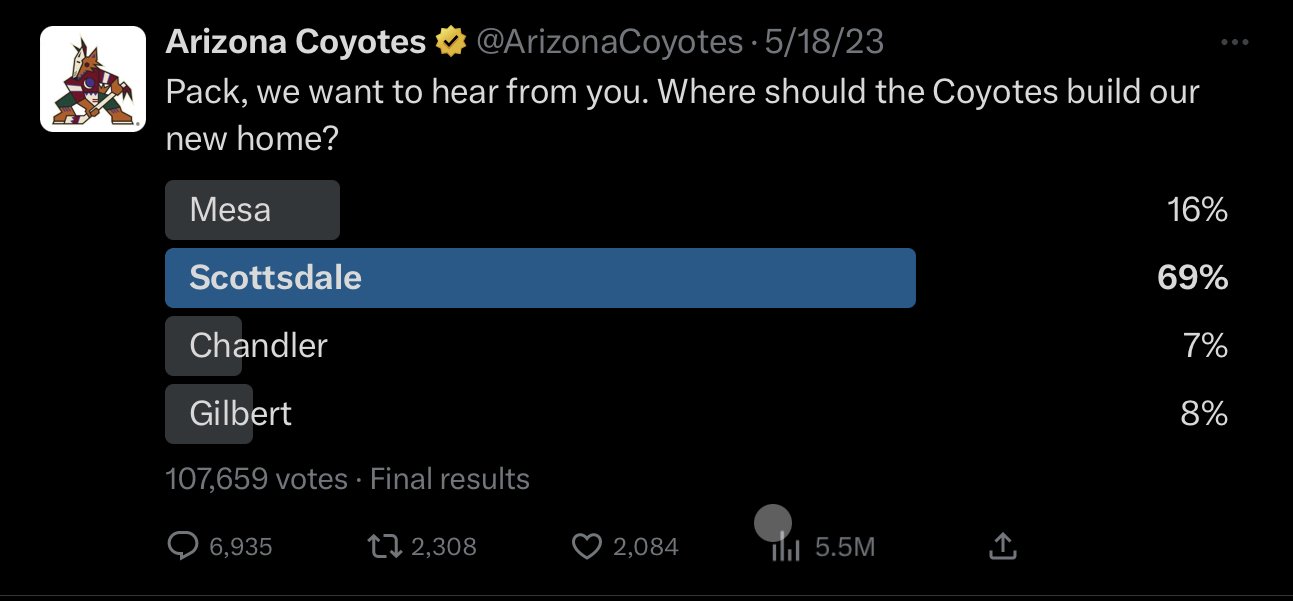1293x601 pixels.
Task: Click the gold verified badge
Action: pos(451,42)
